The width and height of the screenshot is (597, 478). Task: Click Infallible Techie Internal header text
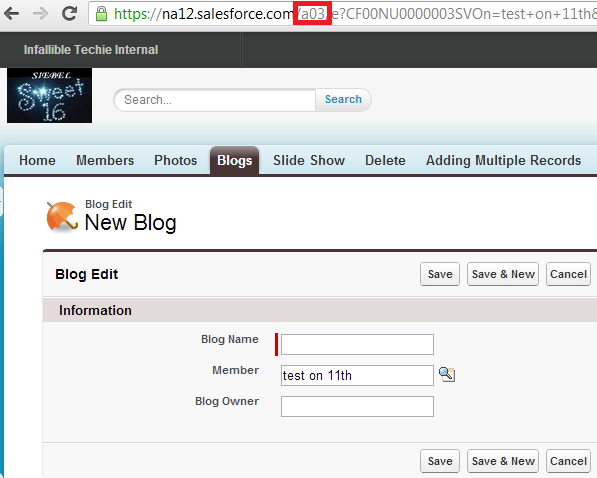pyautogui.click(x=91, y=50)
